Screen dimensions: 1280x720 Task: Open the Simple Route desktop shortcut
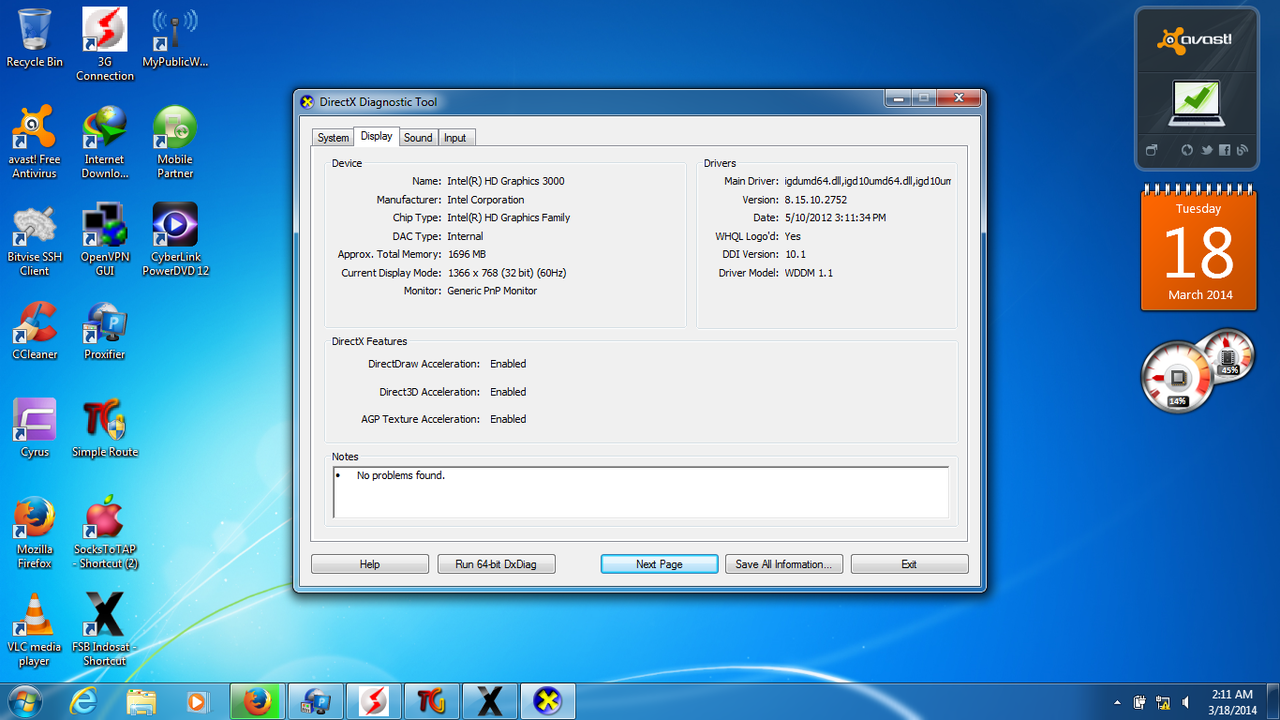(105, 428)
